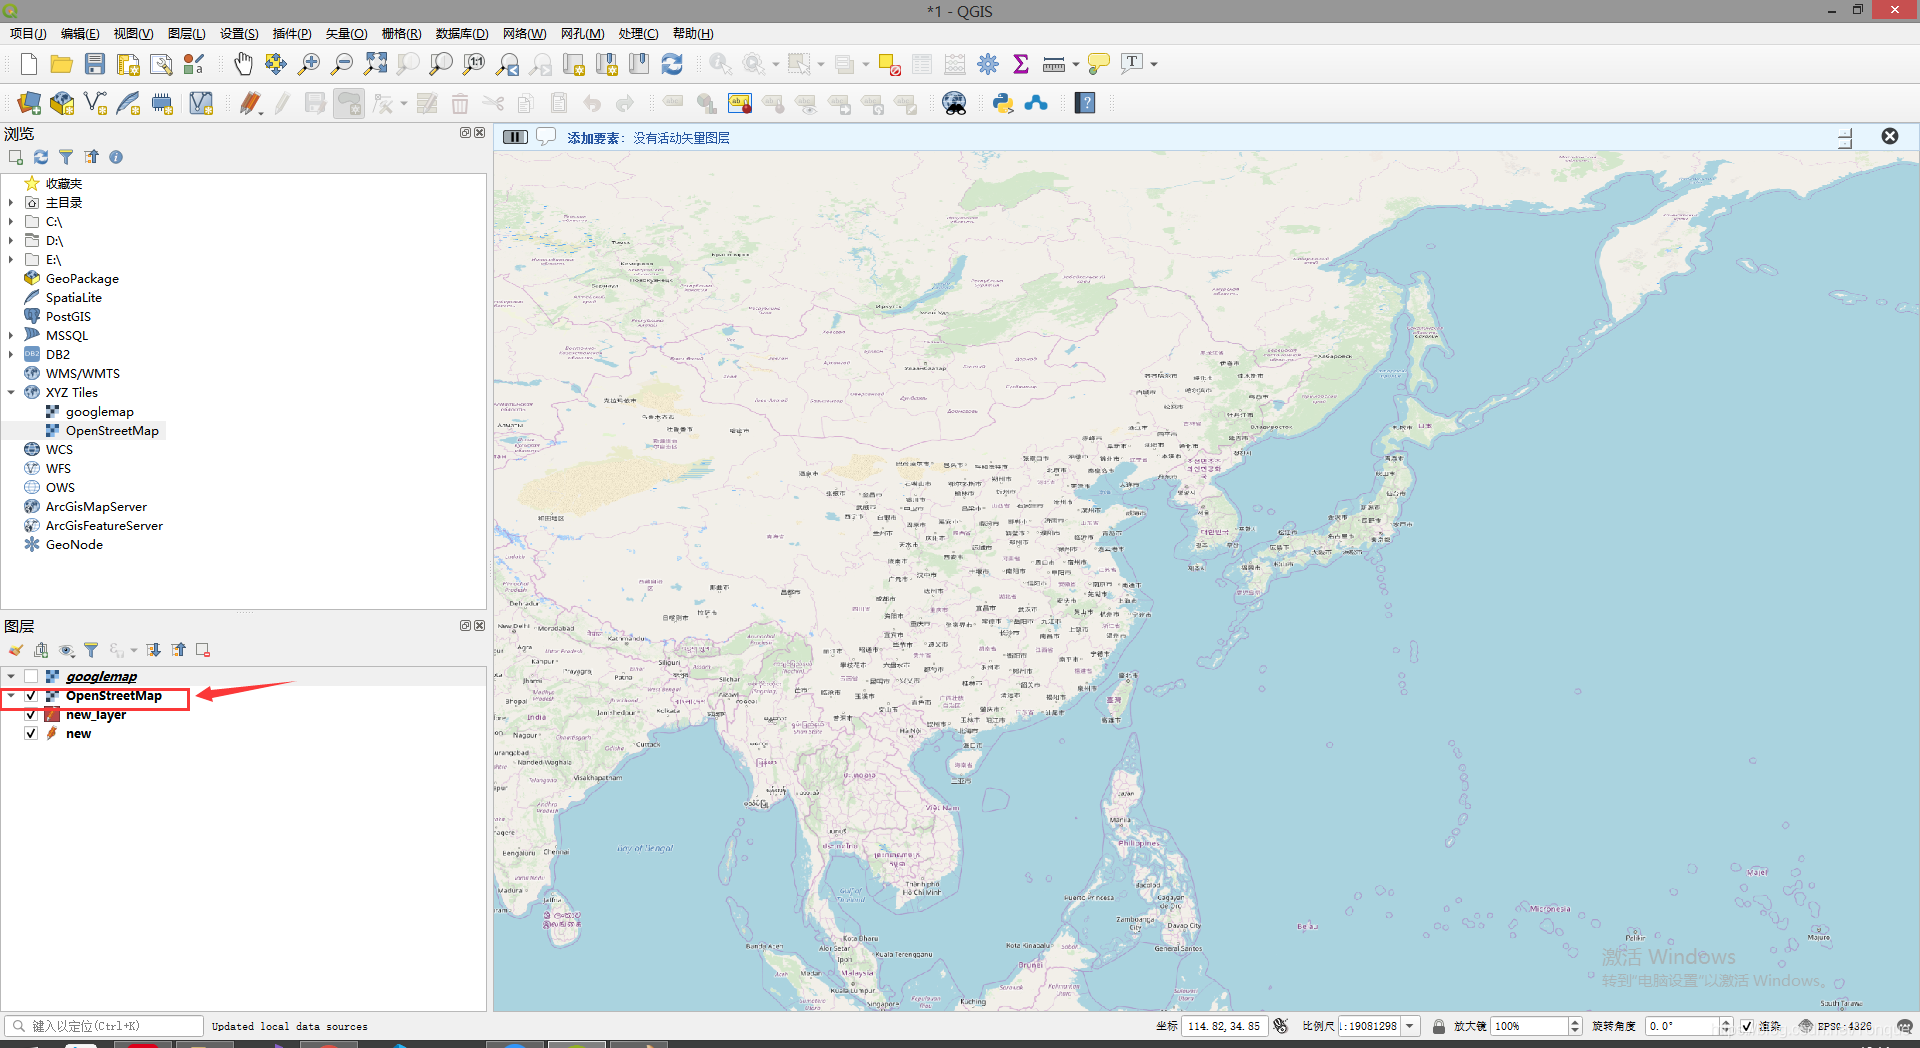Open the 处理(C) processing menu
Screen dimensions: 1920x1048
(638, 34)
